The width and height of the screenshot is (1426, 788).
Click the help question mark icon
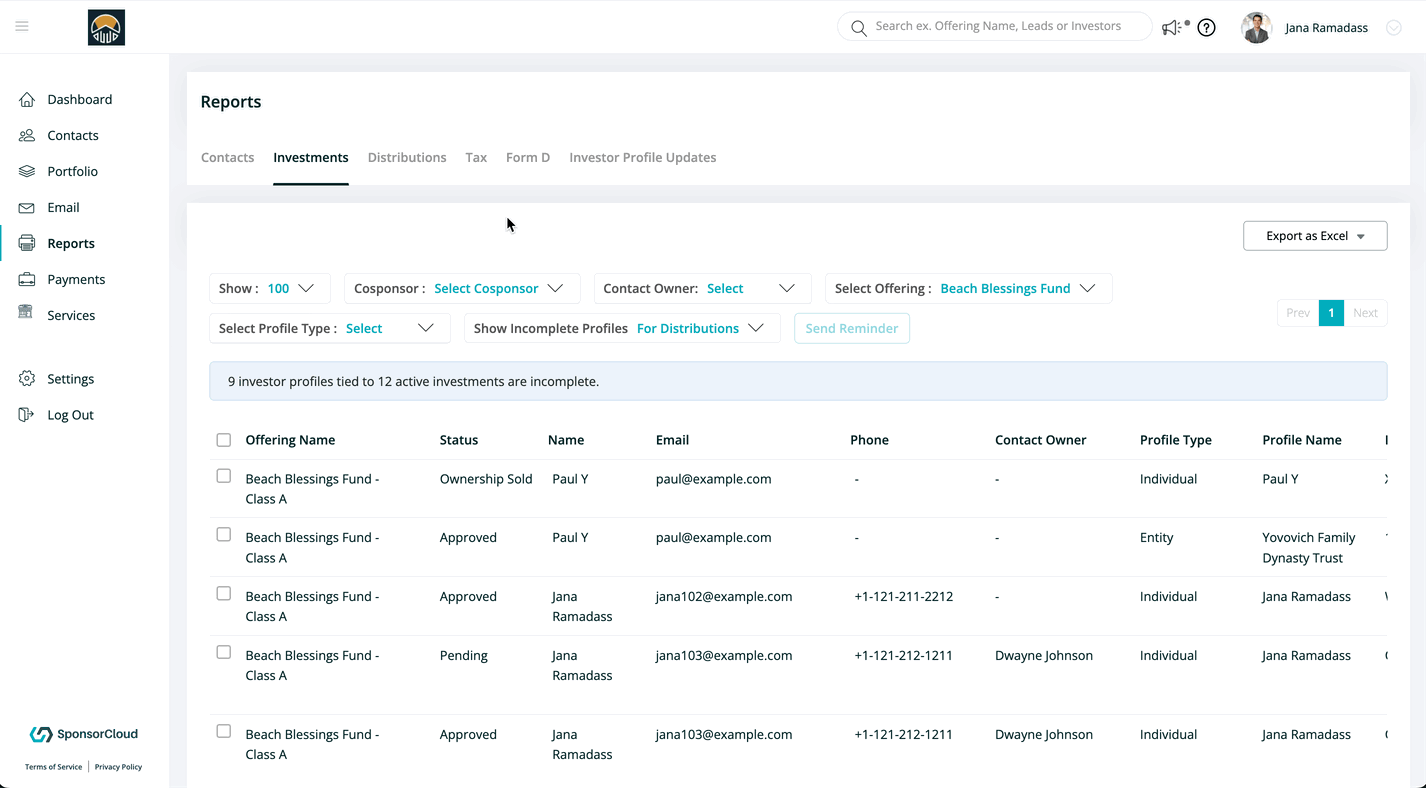click(1206, 28)
